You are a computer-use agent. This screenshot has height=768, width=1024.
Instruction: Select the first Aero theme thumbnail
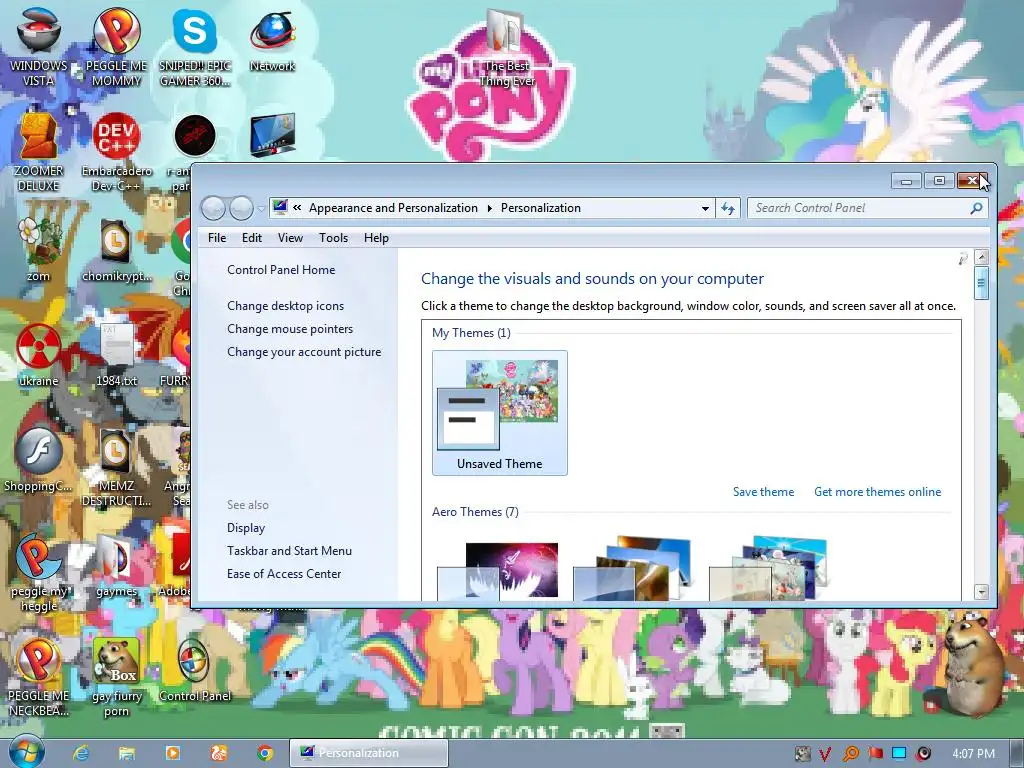[x=498, y=571]
